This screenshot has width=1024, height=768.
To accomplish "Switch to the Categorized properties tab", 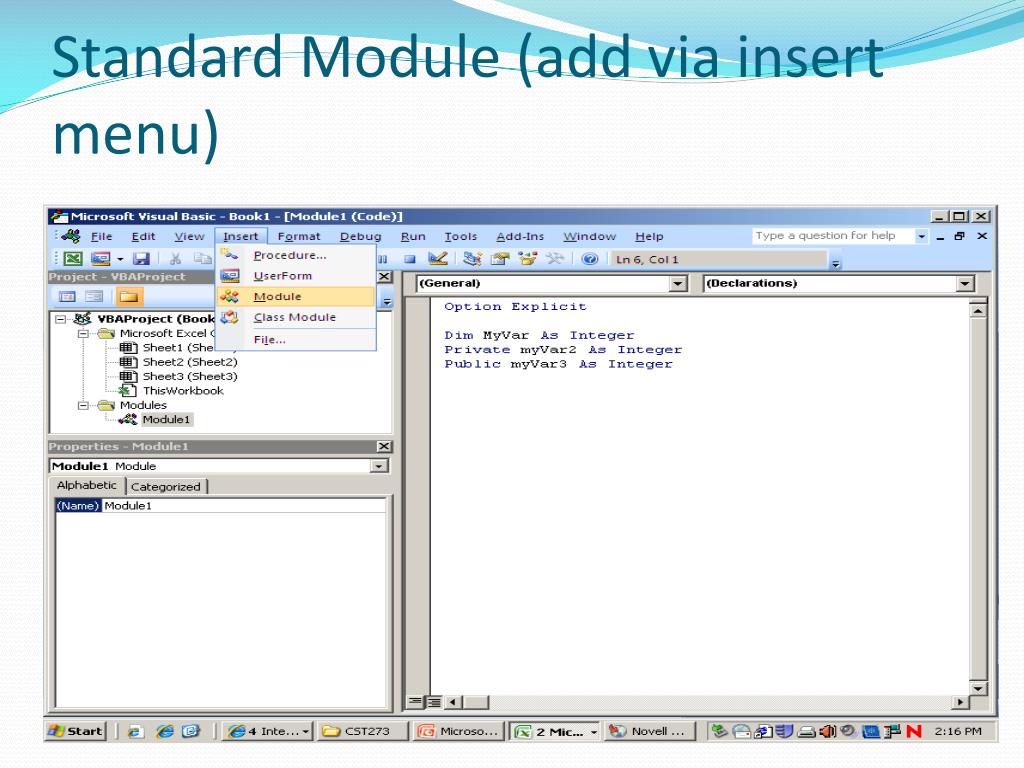I will point(166,487).
